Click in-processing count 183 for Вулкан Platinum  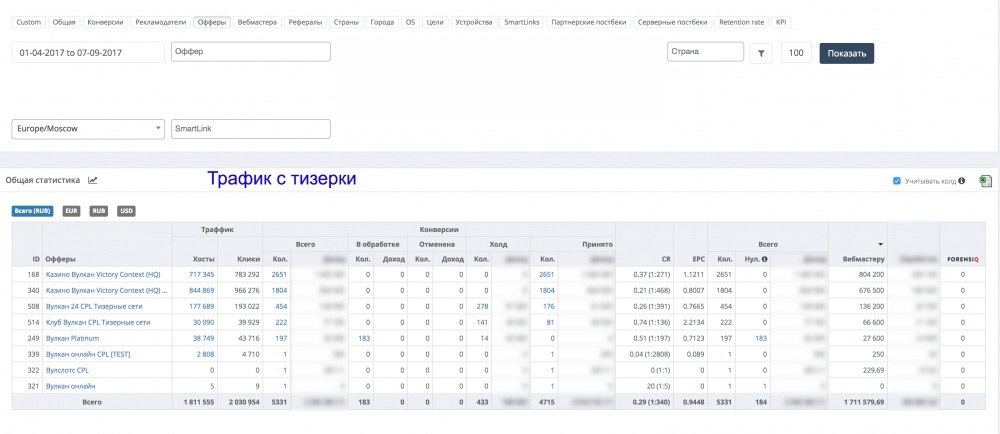coord(364,338)
